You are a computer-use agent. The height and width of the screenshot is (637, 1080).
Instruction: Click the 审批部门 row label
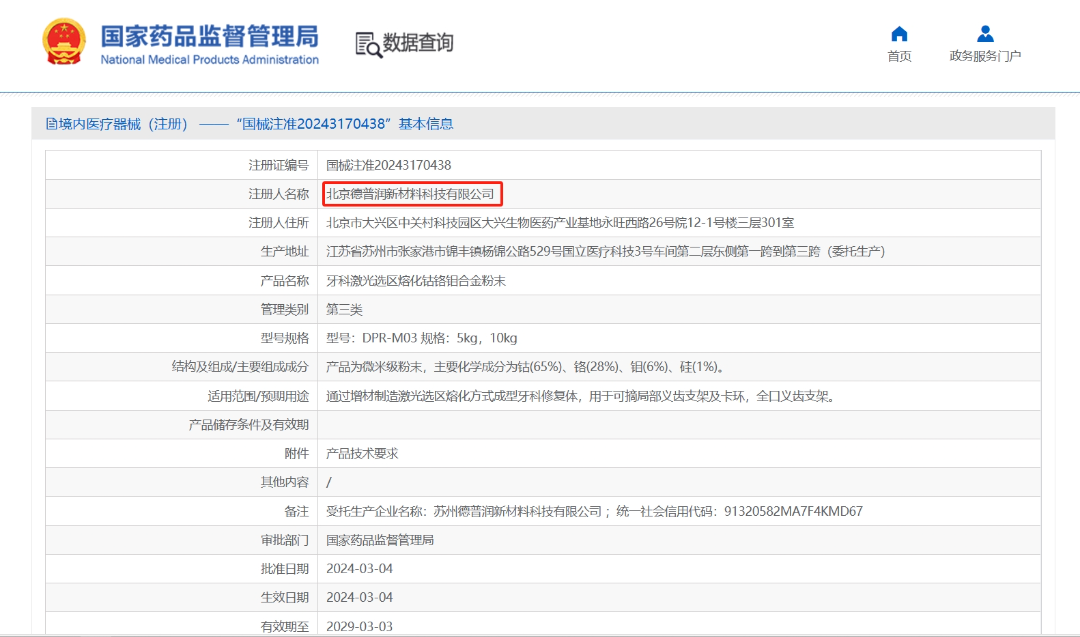(x=284, y=540)
